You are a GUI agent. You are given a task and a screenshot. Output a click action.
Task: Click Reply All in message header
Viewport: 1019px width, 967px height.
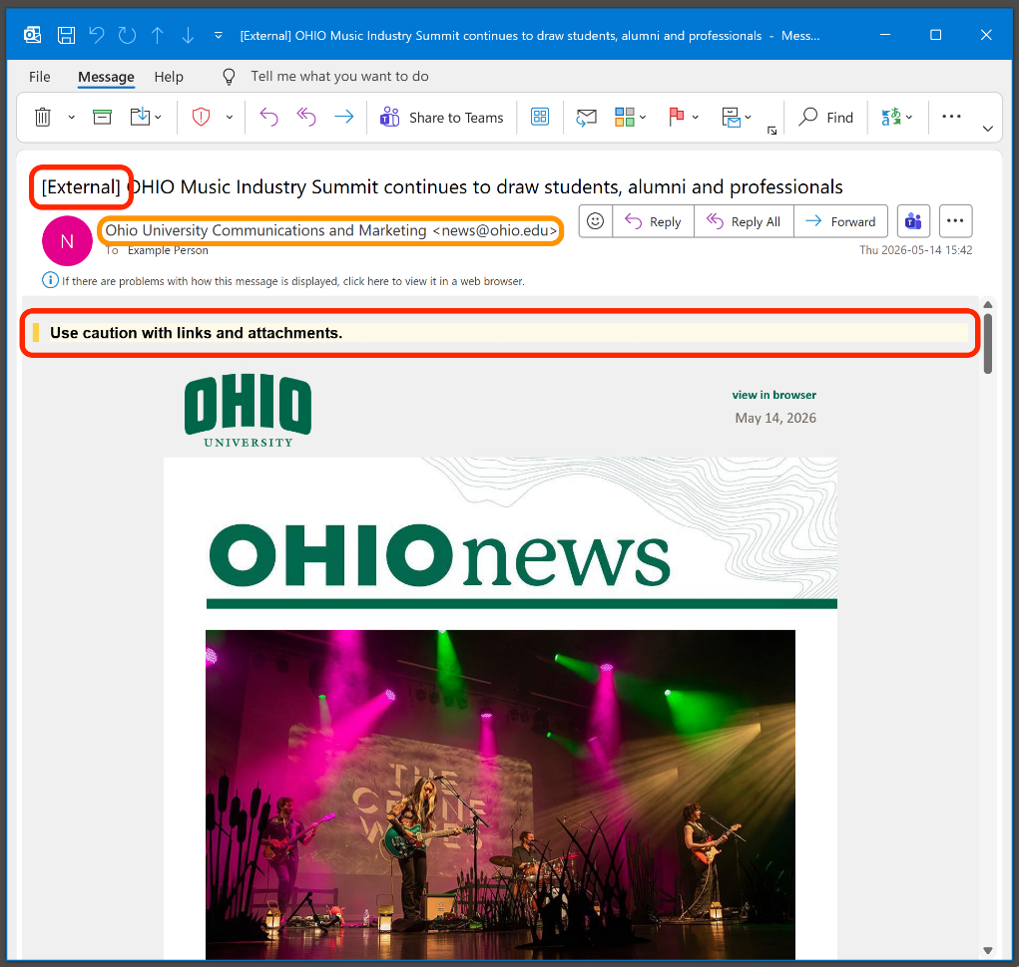743,222
